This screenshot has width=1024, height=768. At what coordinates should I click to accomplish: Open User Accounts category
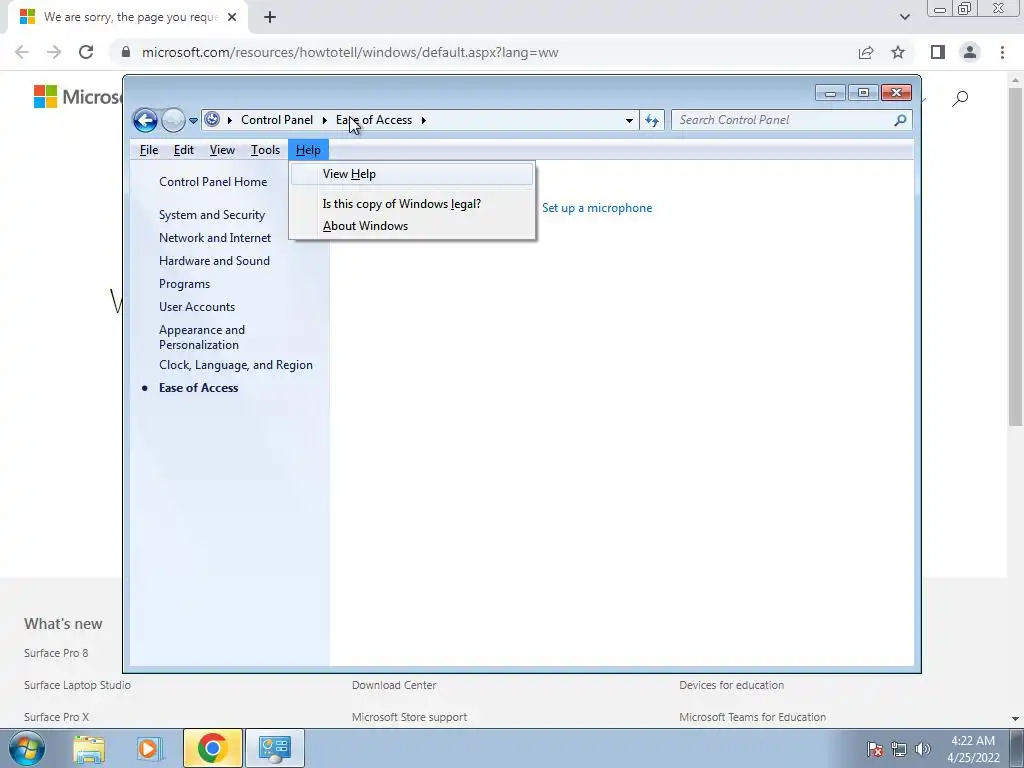(x=197, y=307)
